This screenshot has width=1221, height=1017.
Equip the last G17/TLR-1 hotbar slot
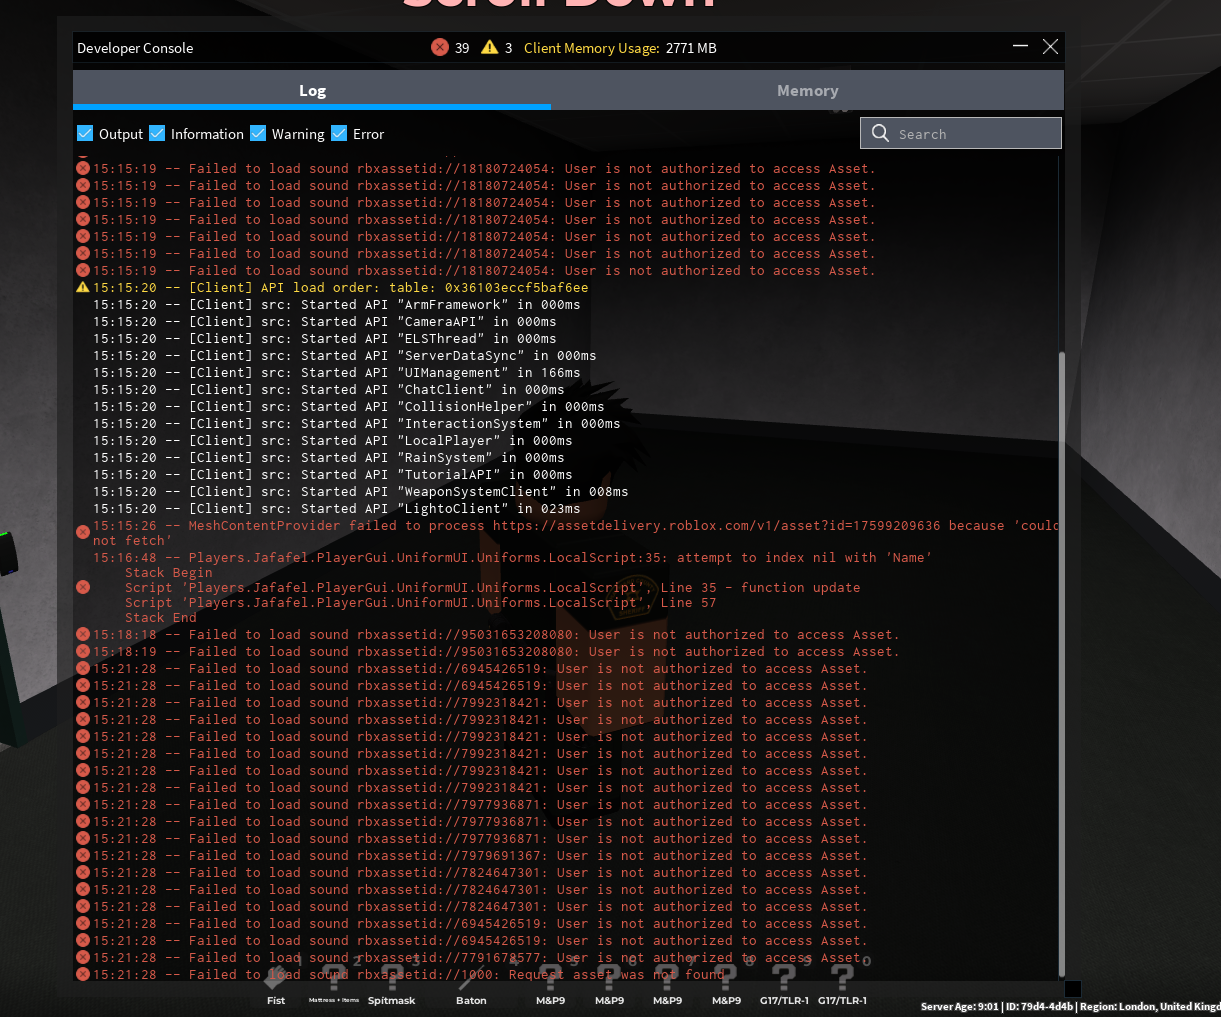coord(842,984)
